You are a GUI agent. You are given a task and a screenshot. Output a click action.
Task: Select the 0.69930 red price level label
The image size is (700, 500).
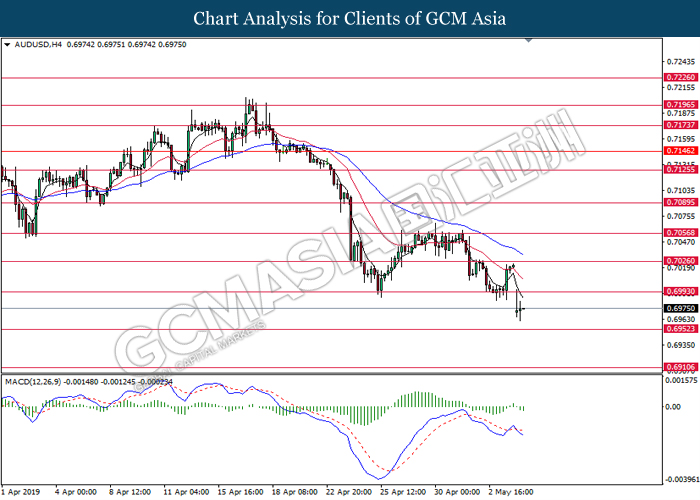pyautogui.click(x=681, y=292)
